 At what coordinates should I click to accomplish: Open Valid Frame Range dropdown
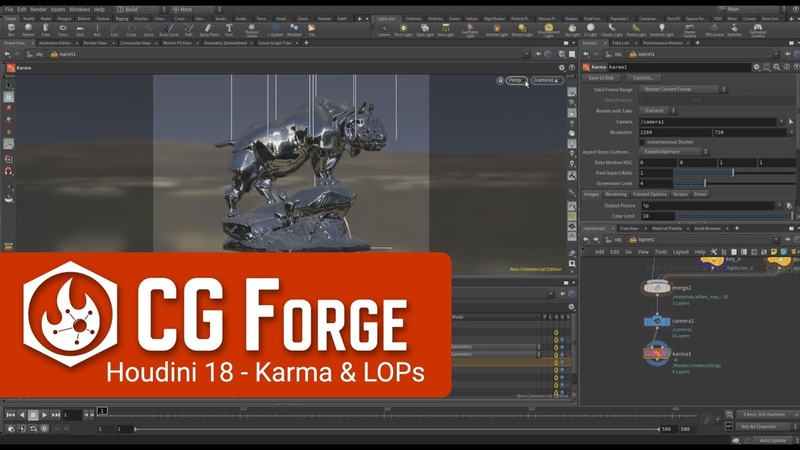tap(683, 89)
